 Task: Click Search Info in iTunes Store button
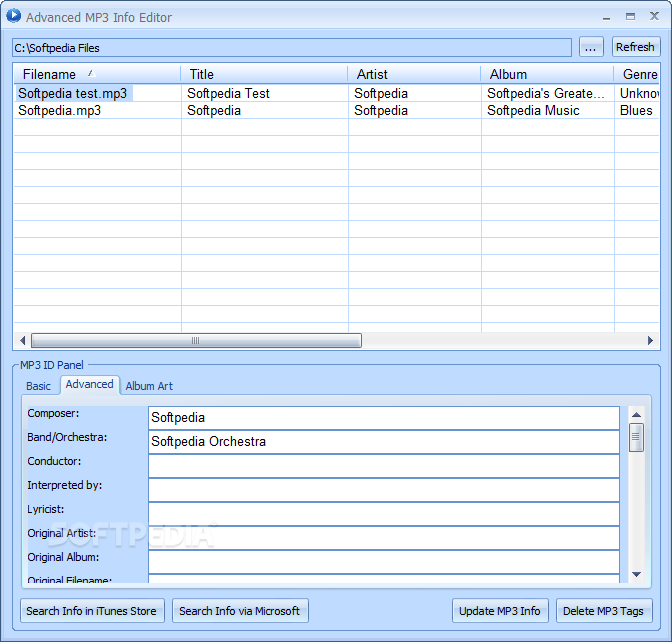92,611
